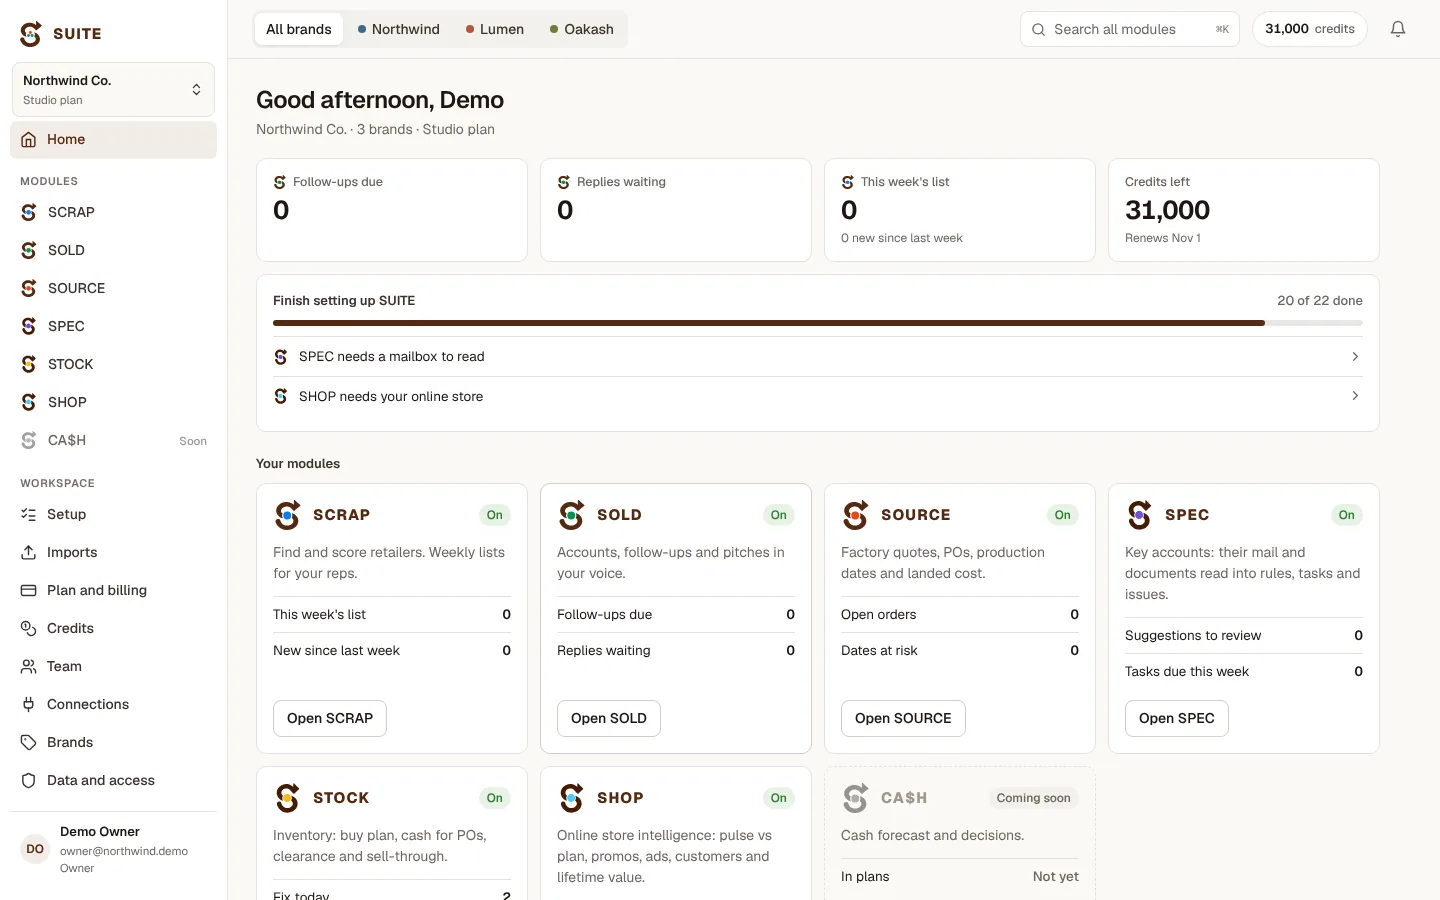Click the SCRAP module icon in sidebar

pos(29,212)
